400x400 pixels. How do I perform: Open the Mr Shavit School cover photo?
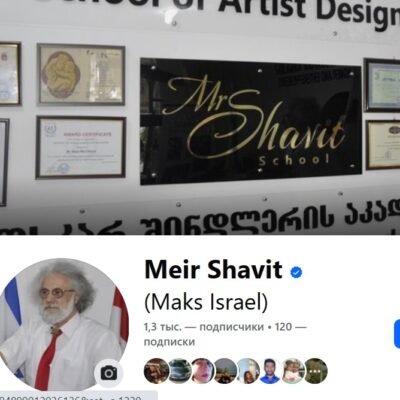pos(200,117)
